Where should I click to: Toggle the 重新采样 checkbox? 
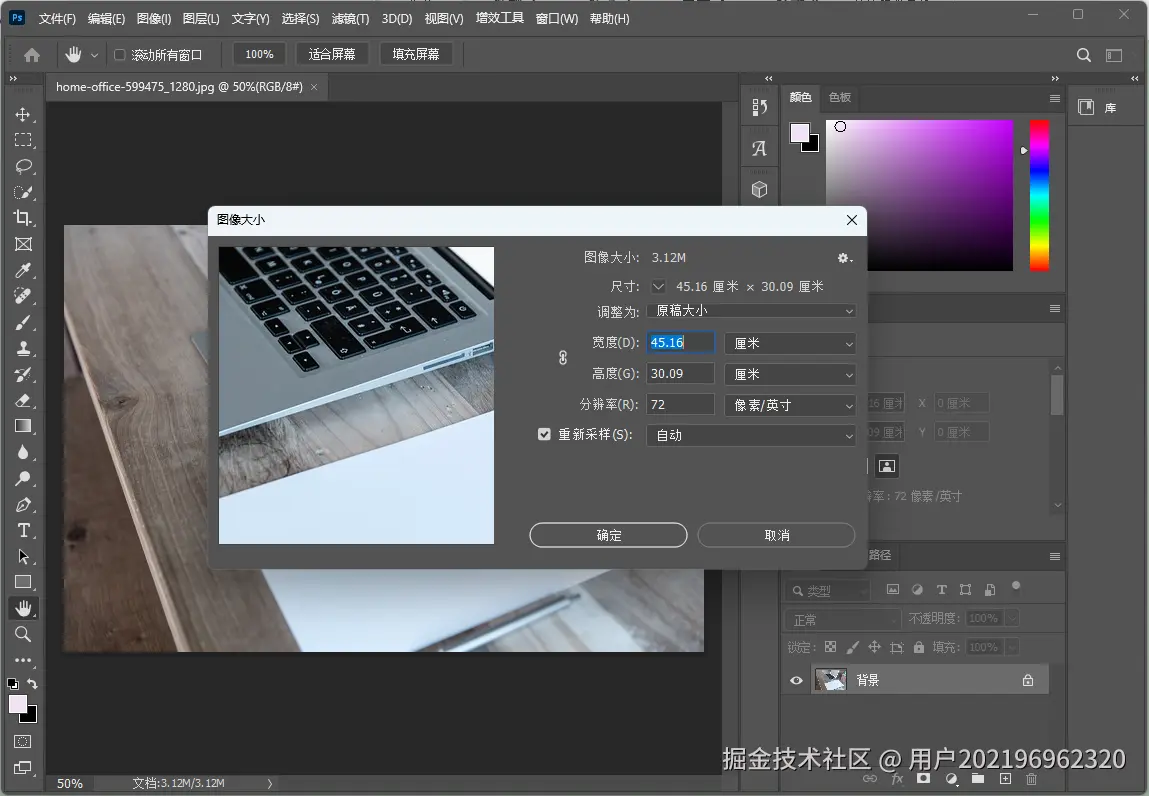click(x=544, y=434)
